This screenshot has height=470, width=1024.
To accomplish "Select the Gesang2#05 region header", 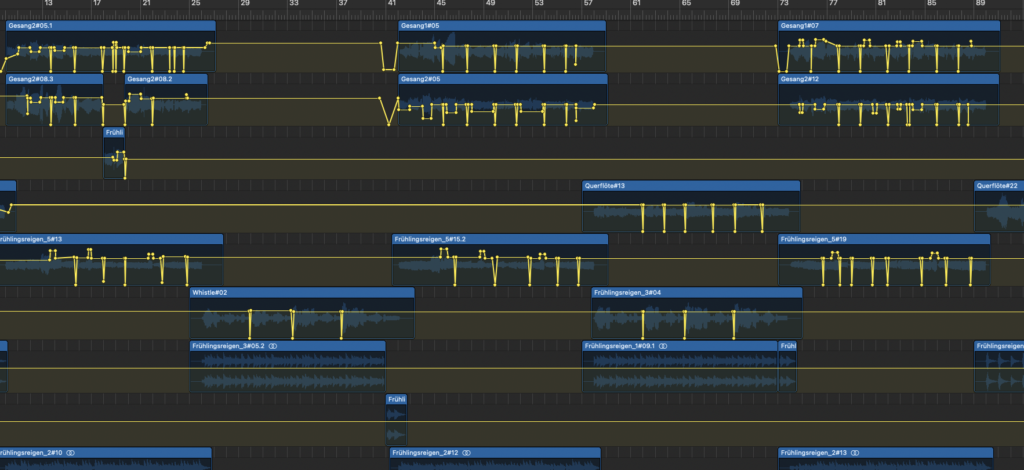I will point(503,78).
